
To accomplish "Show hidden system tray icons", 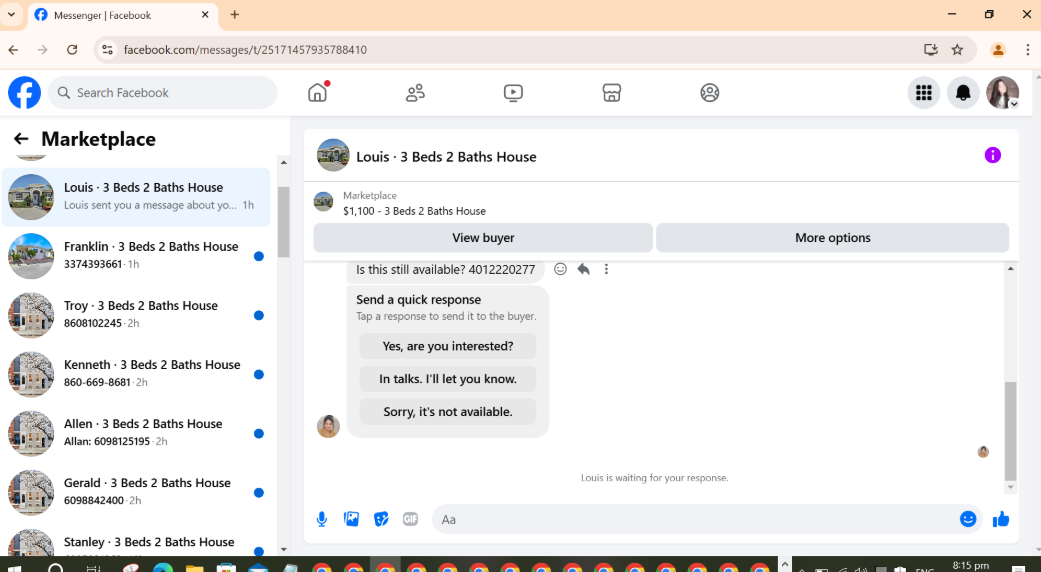I will [784, 565].
